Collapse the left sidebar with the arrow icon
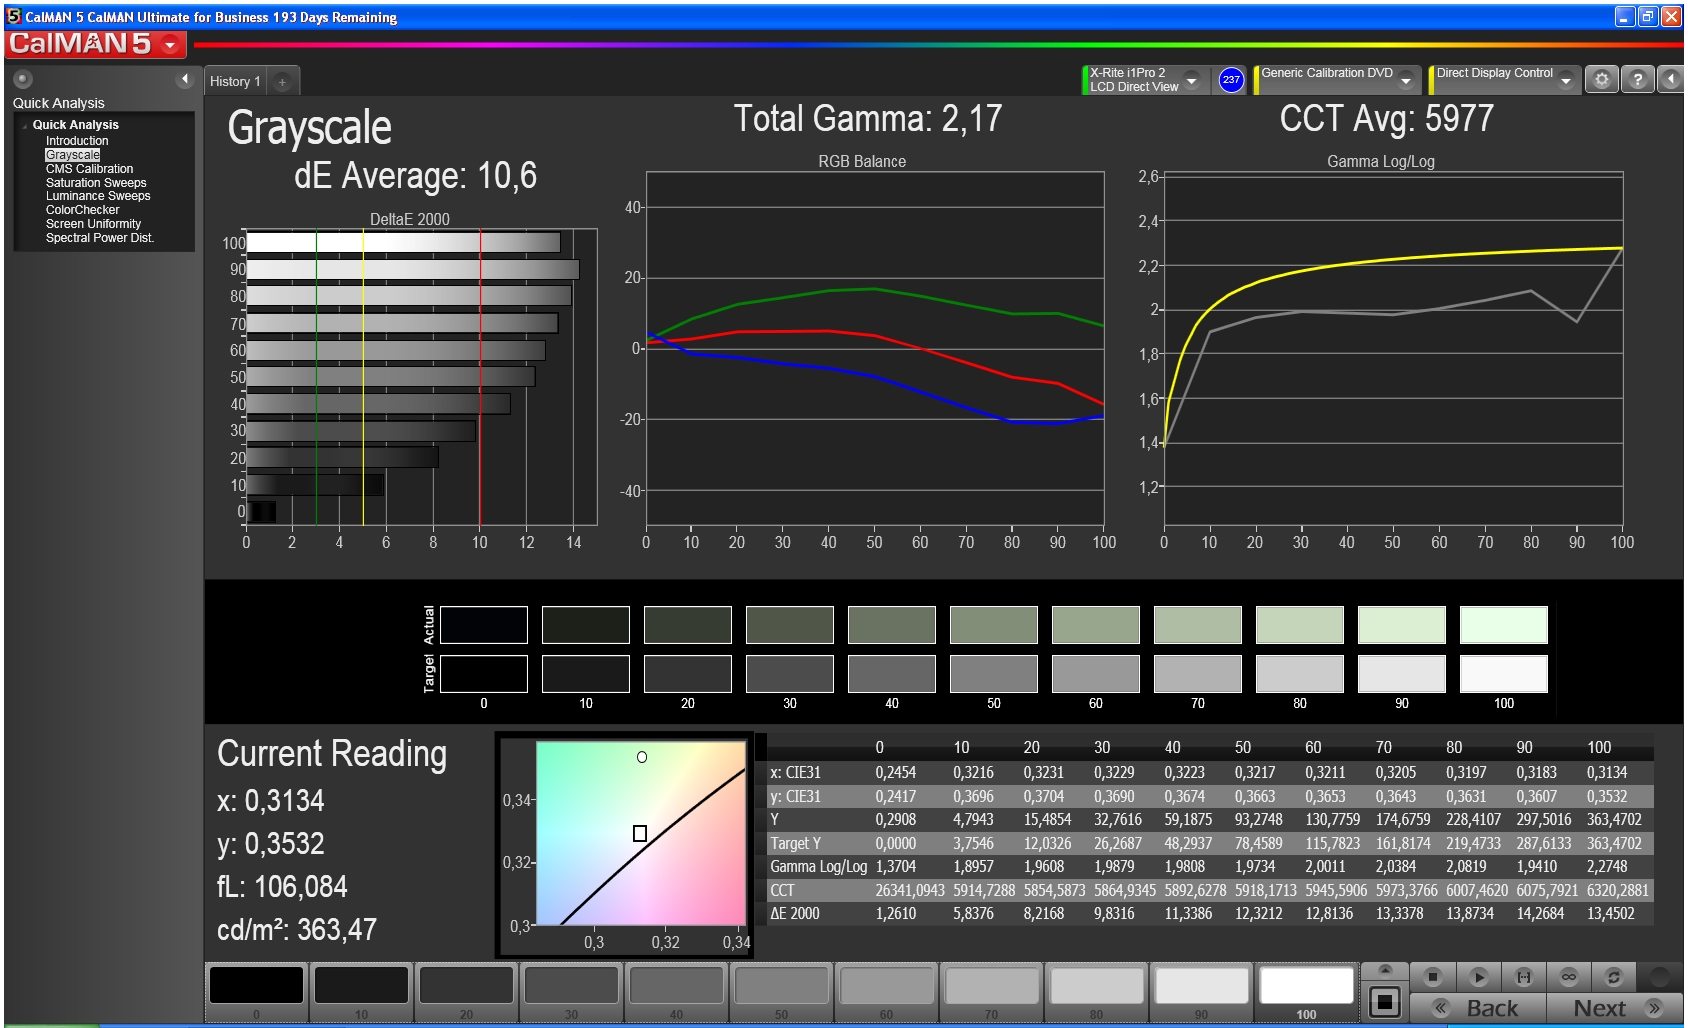1688x1028 pixels. coord(184,79)
